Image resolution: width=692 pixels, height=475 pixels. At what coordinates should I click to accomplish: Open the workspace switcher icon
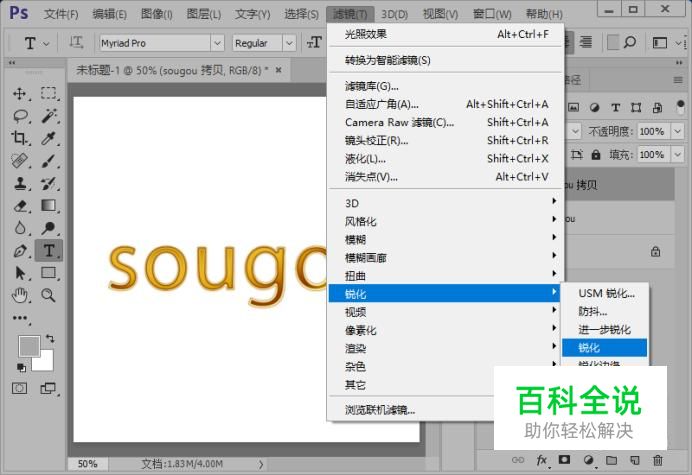pos(660,43)
